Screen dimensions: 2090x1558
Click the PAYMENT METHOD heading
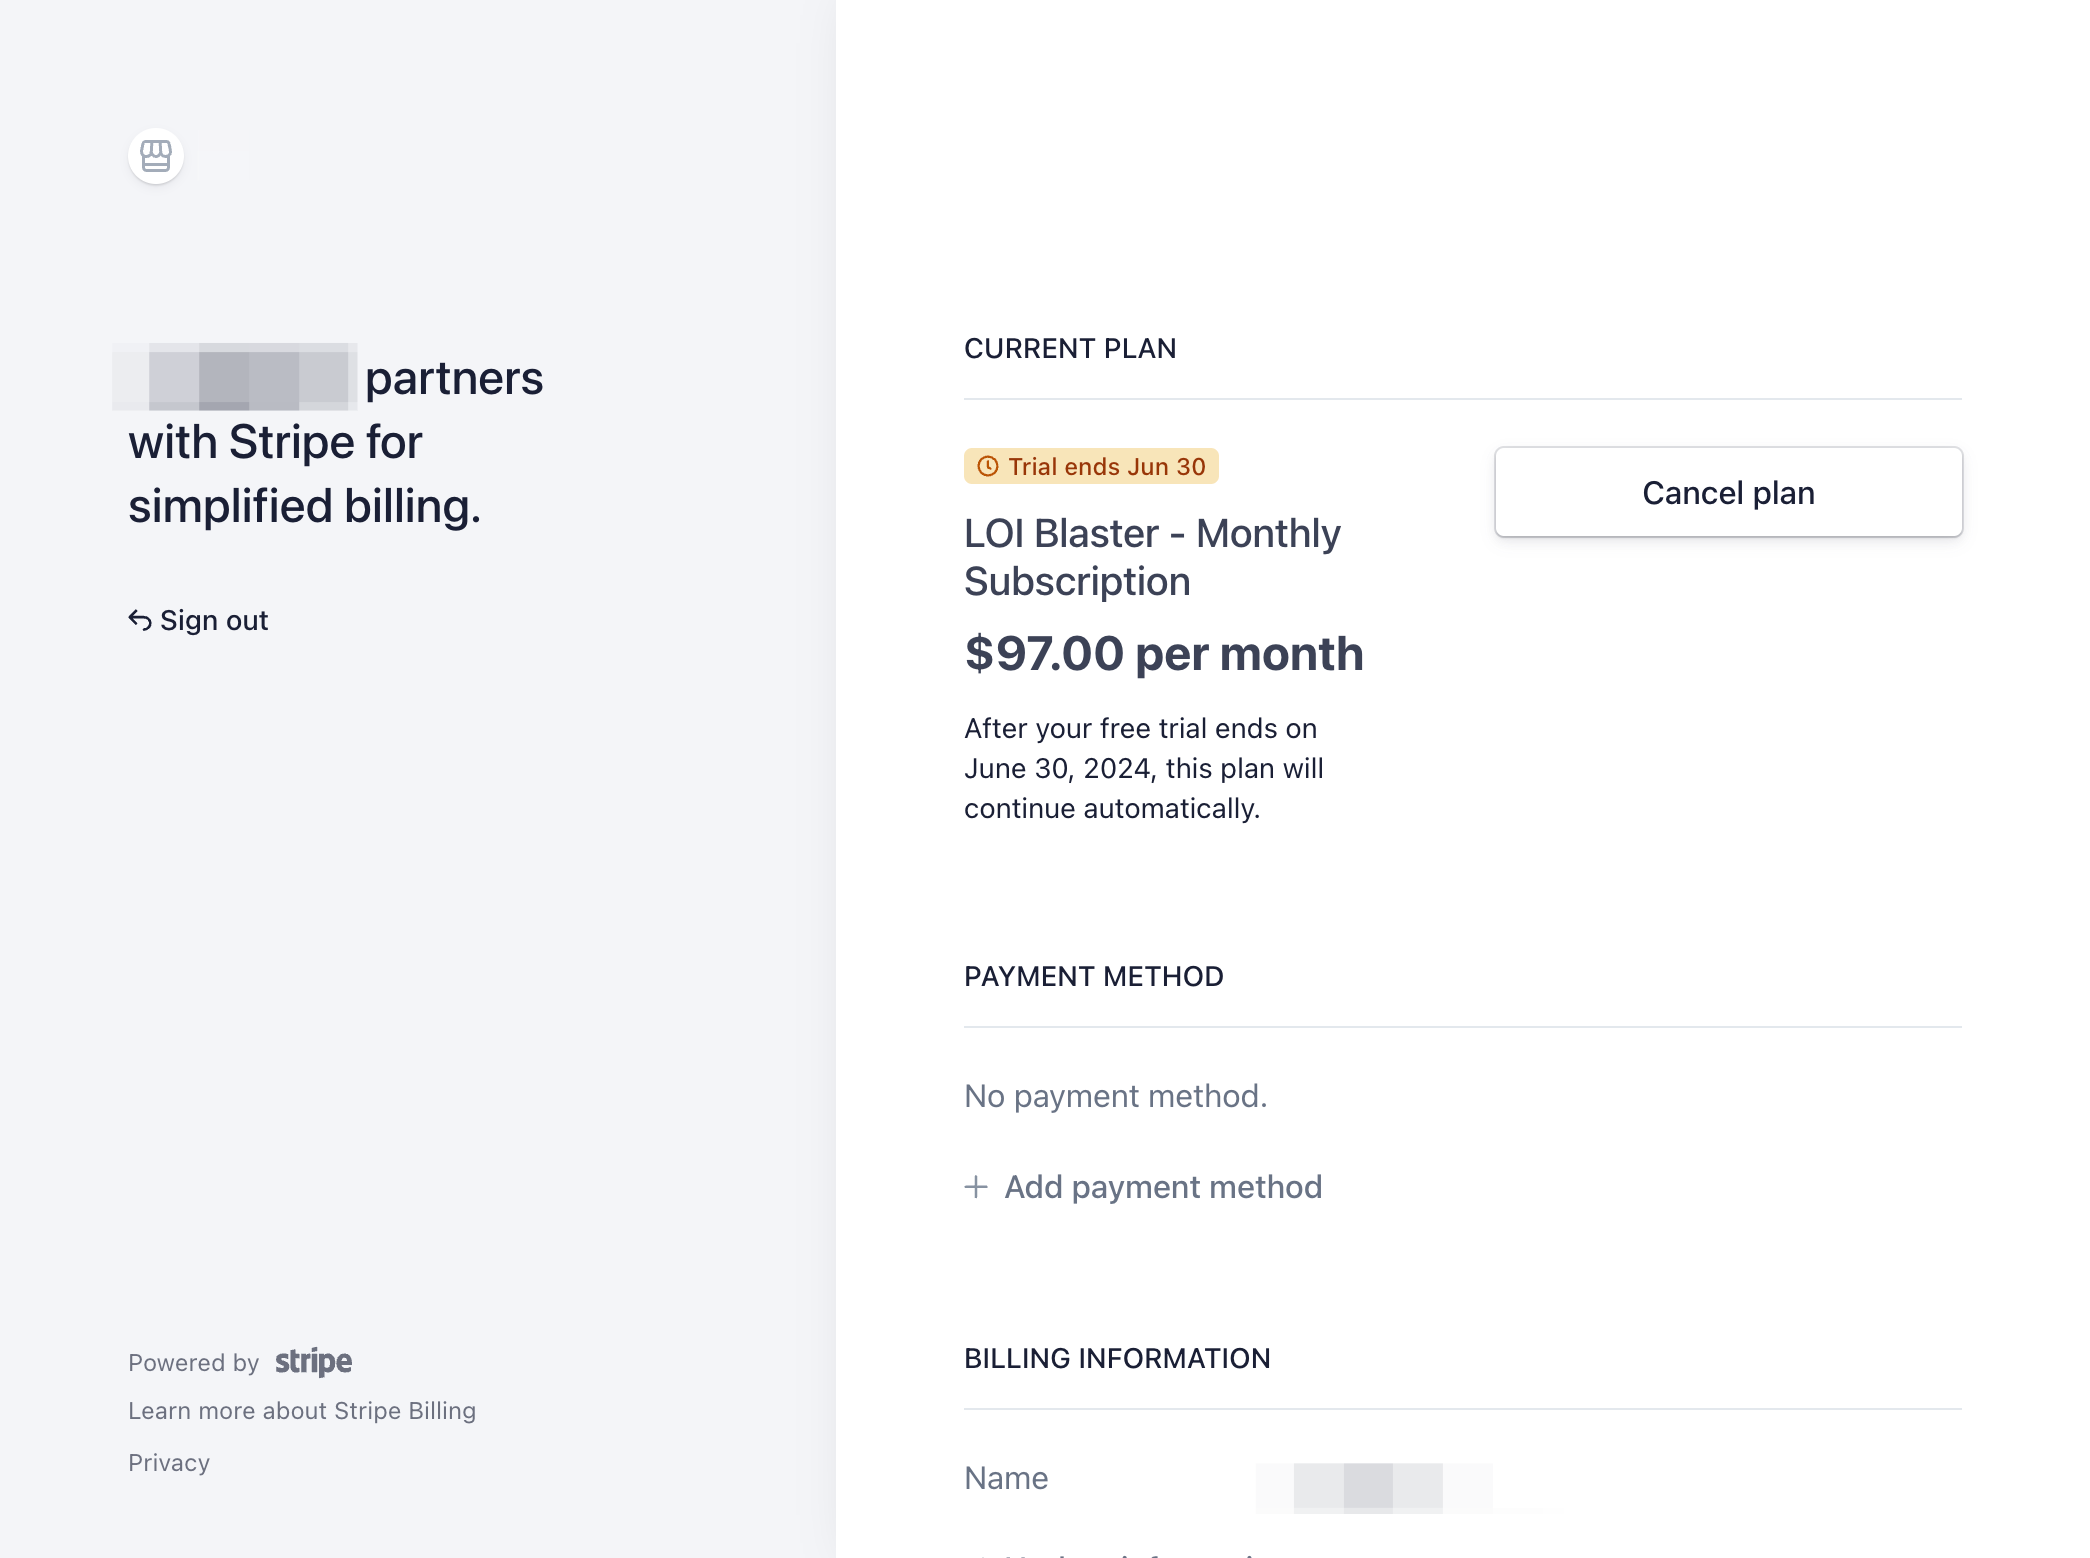(1094, 976)
